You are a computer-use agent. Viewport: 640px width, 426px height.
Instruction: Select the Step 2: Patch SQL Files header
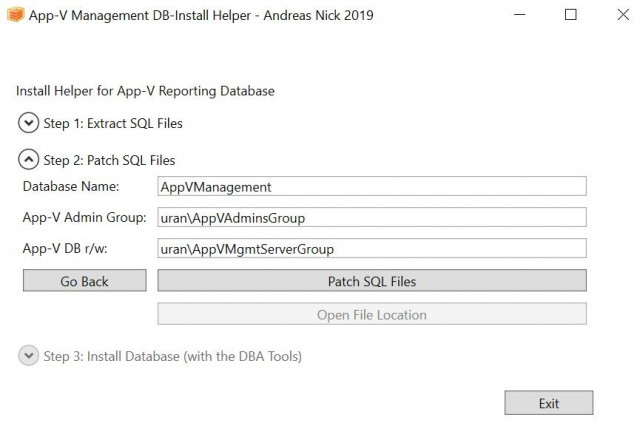109,160
